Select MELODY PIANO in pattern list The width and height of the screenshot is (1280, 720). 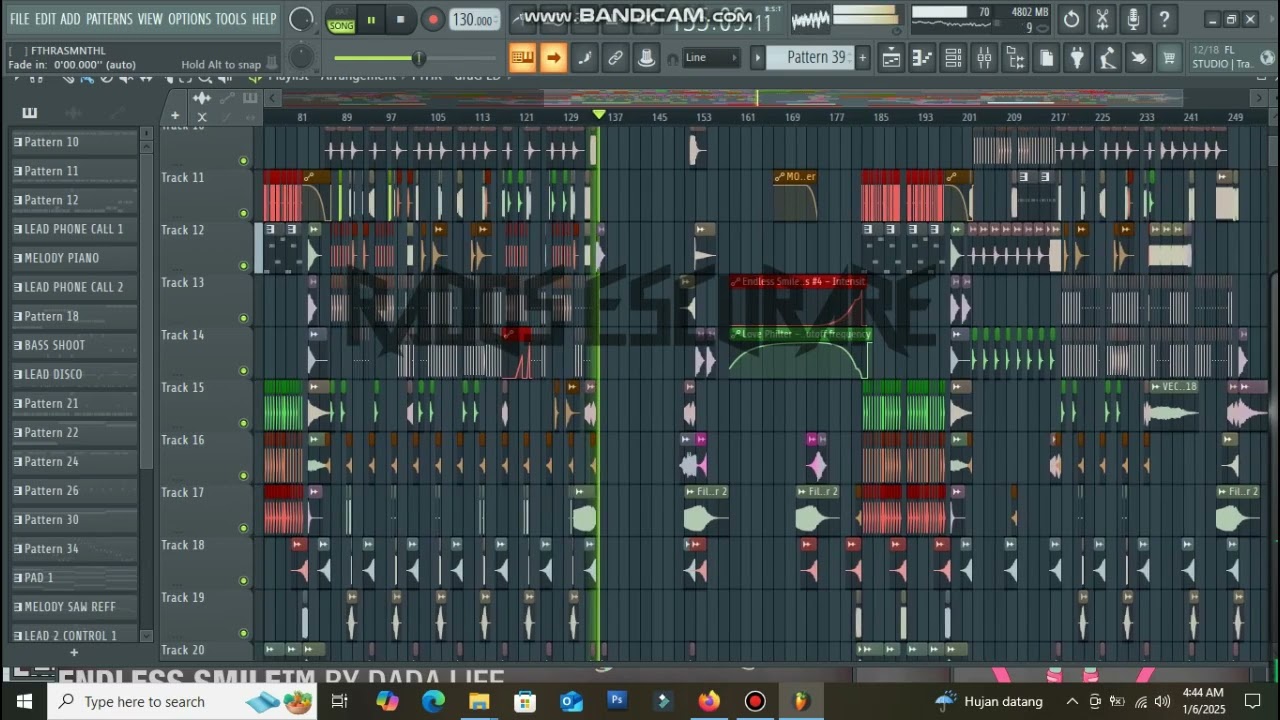click(75, 258)
